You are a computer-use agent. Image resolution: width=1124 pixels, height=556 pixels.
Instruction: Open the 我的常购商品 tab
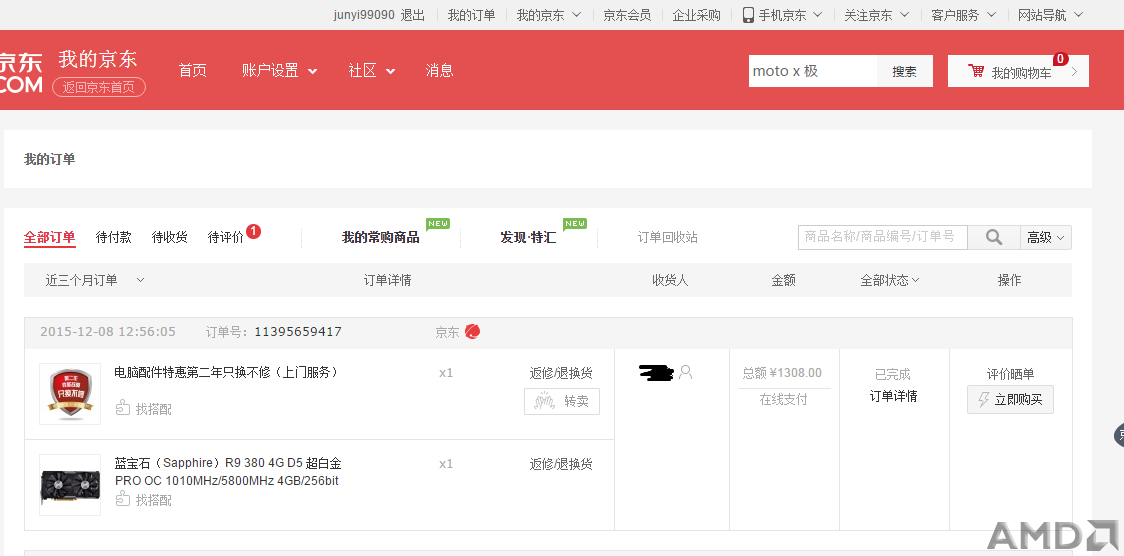(x=381, y=237)
